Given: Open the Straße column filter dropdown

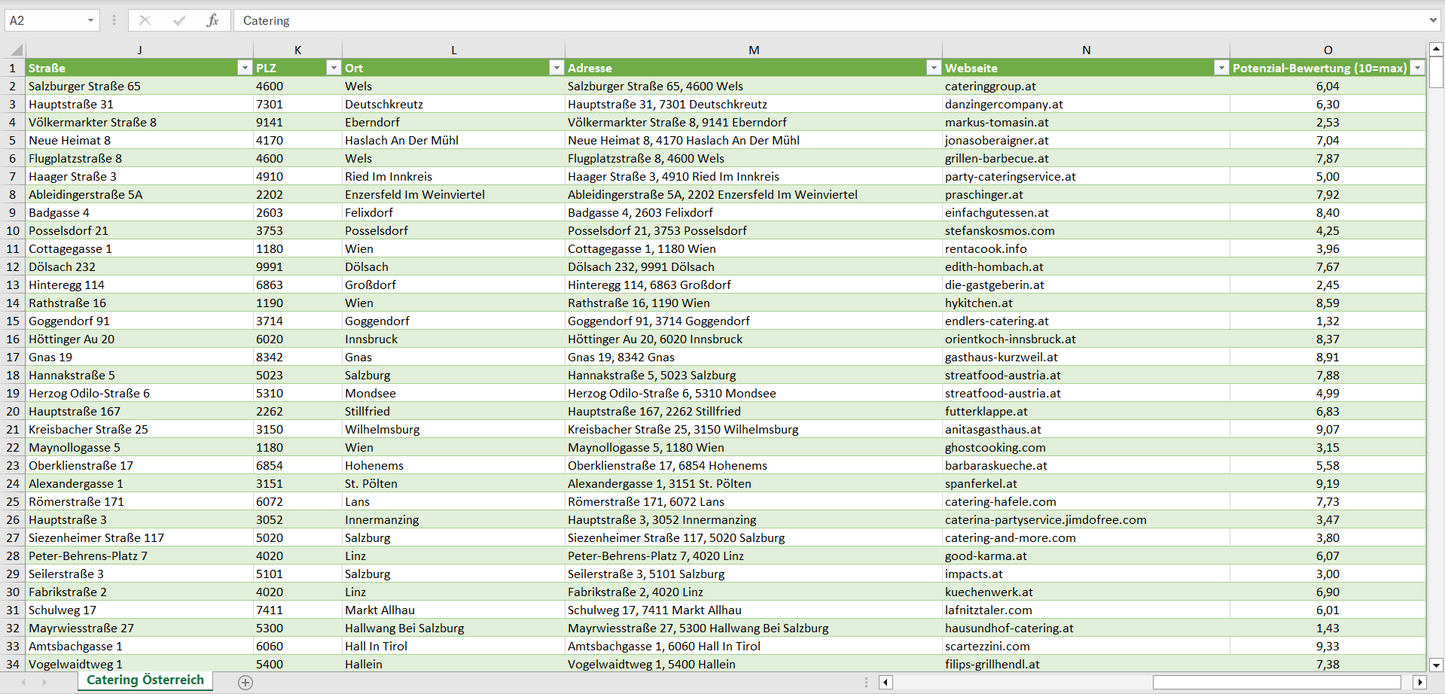Looking at the screenshot, I should point(245,67).
